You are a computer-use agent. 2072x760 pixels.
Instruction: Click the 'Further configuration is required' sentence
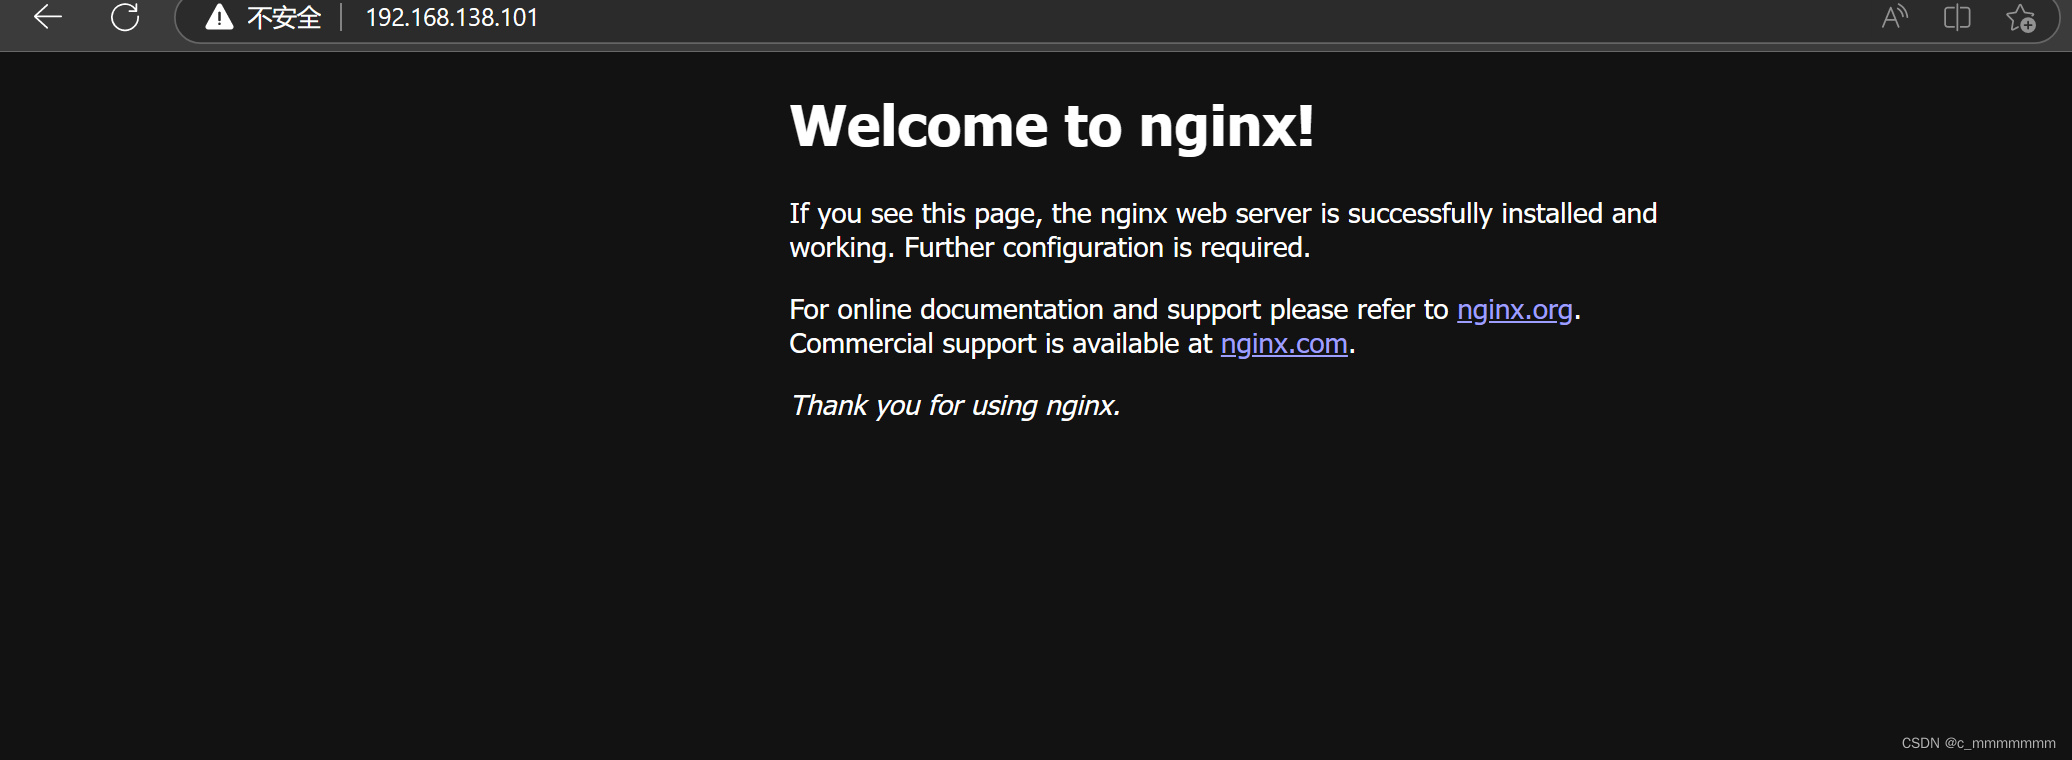click(x=1107, y=248)
